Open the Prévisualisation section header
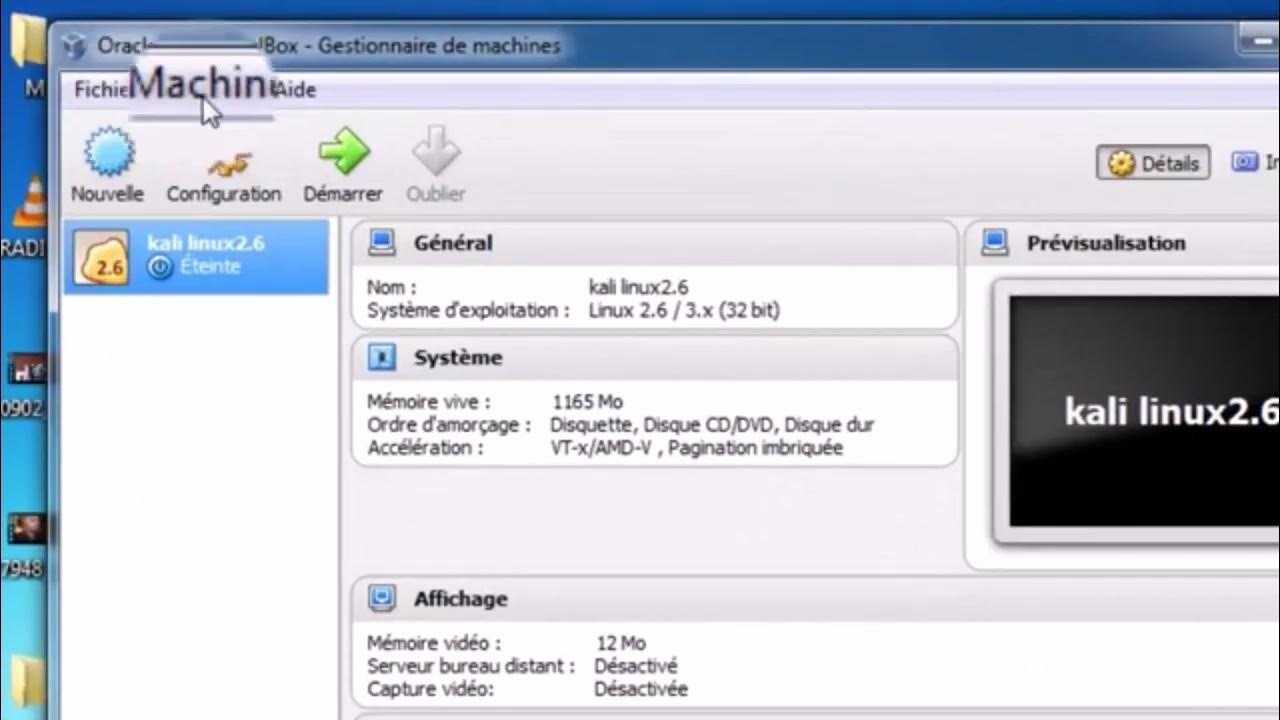 coord(1122,243)
